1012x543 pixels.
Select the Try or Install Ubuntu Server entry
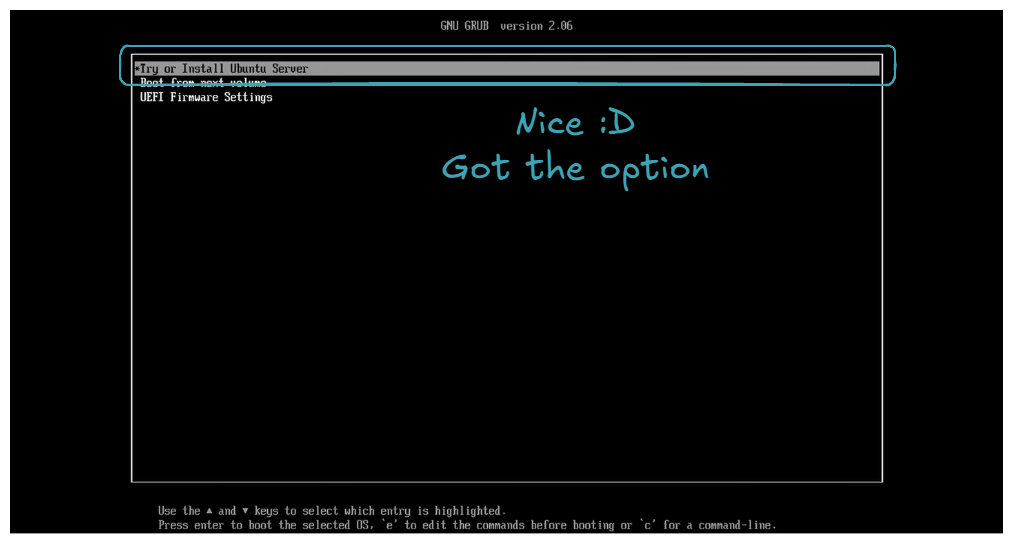[x=224, y=69]
